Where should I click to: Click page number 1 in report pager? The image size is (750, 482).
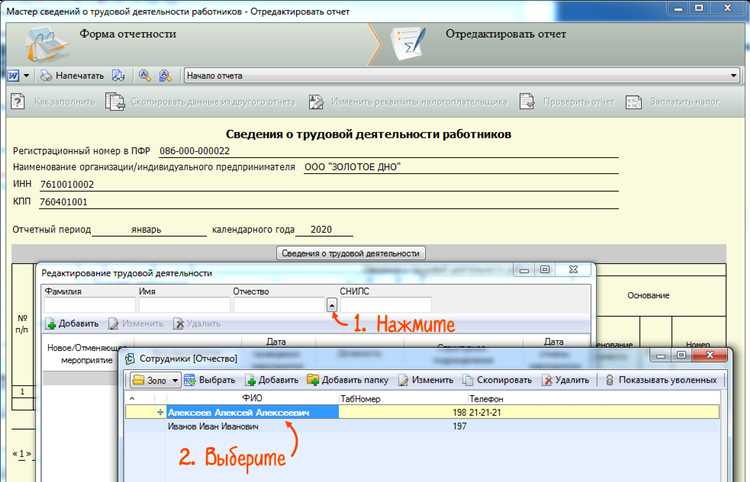tap(22, 453)
